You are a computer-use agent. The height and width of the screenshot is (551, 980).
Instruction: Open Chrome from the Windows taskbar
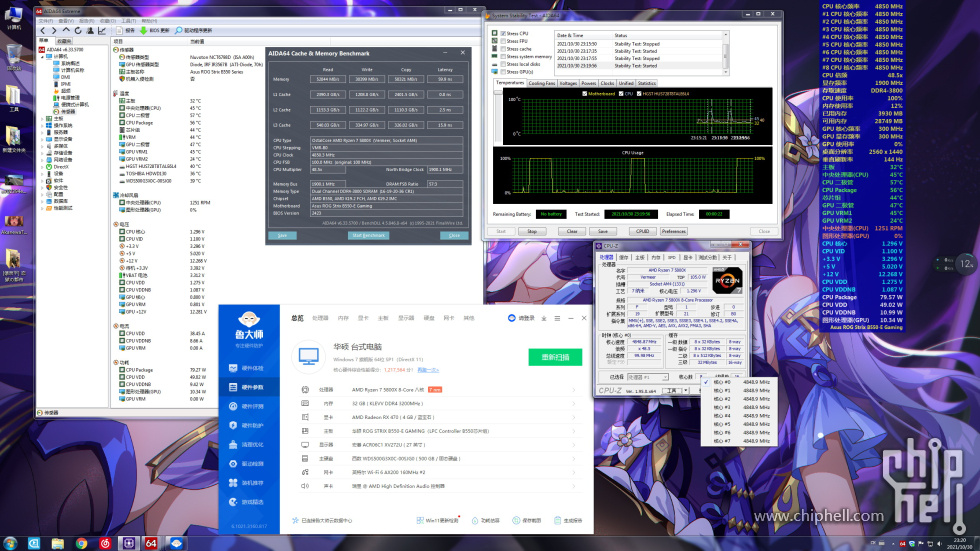[81, 544]
